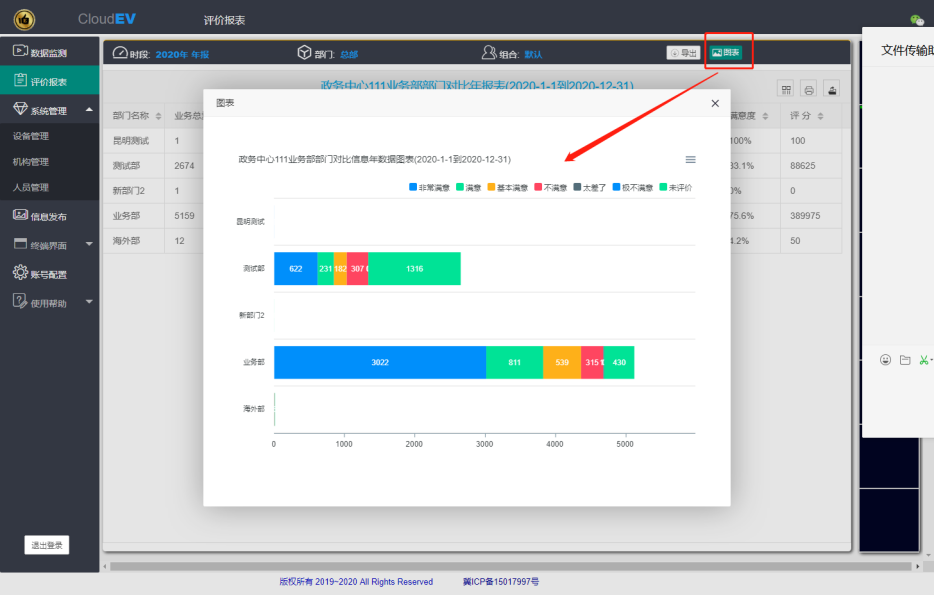Sort by 评分 column arrows
The image size is (934, 595).
[x=820, y=116]
